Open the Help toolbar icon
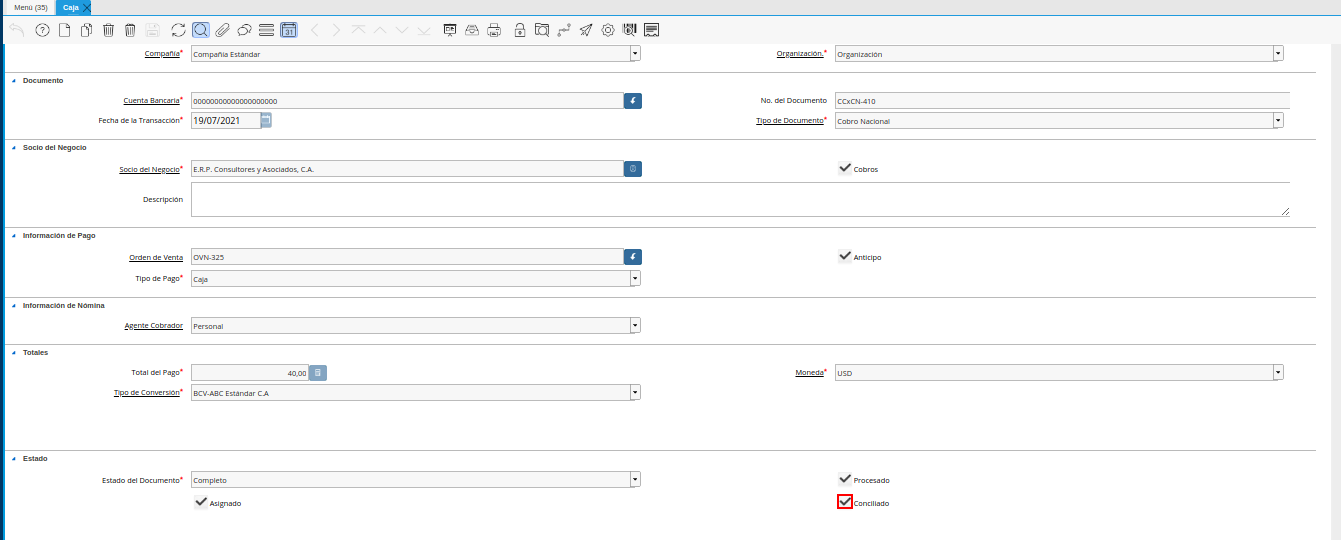 point(42,30)
